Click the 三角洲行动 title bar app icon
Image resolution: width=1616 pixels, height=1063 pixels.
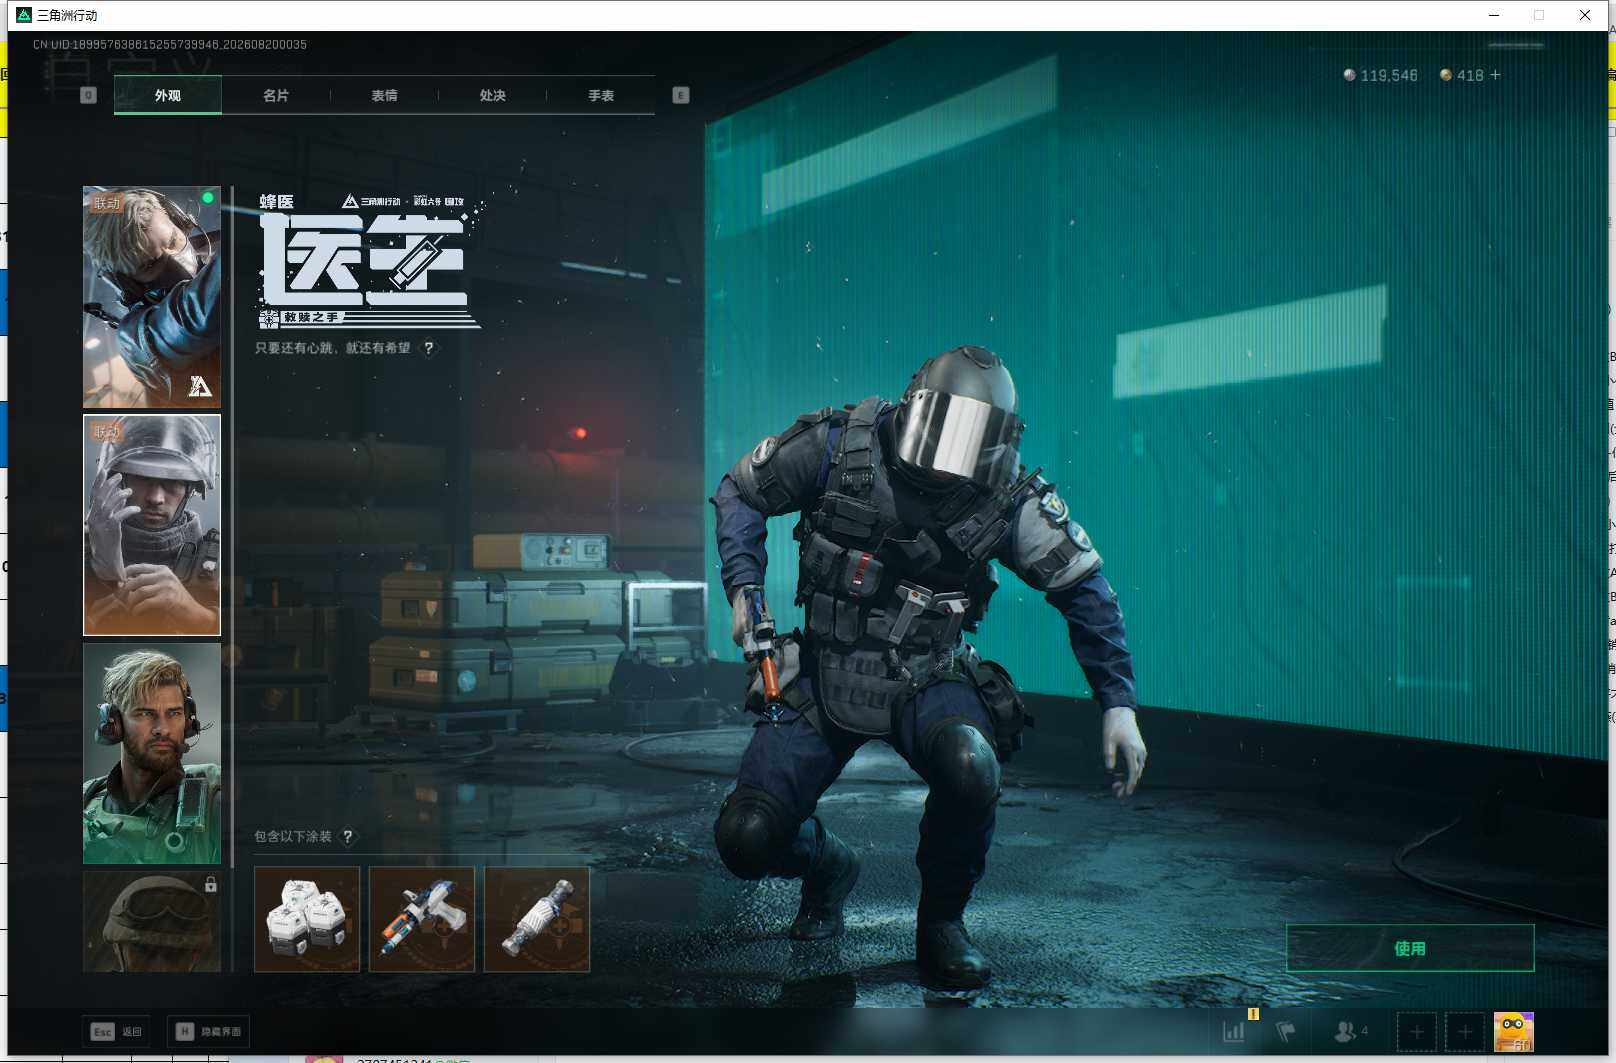click(24, 15)
